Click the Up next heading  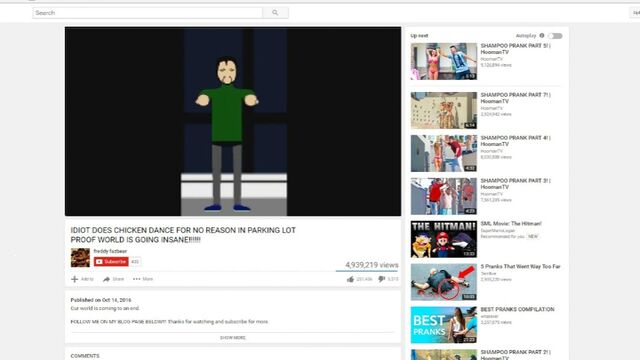[419, 36]
